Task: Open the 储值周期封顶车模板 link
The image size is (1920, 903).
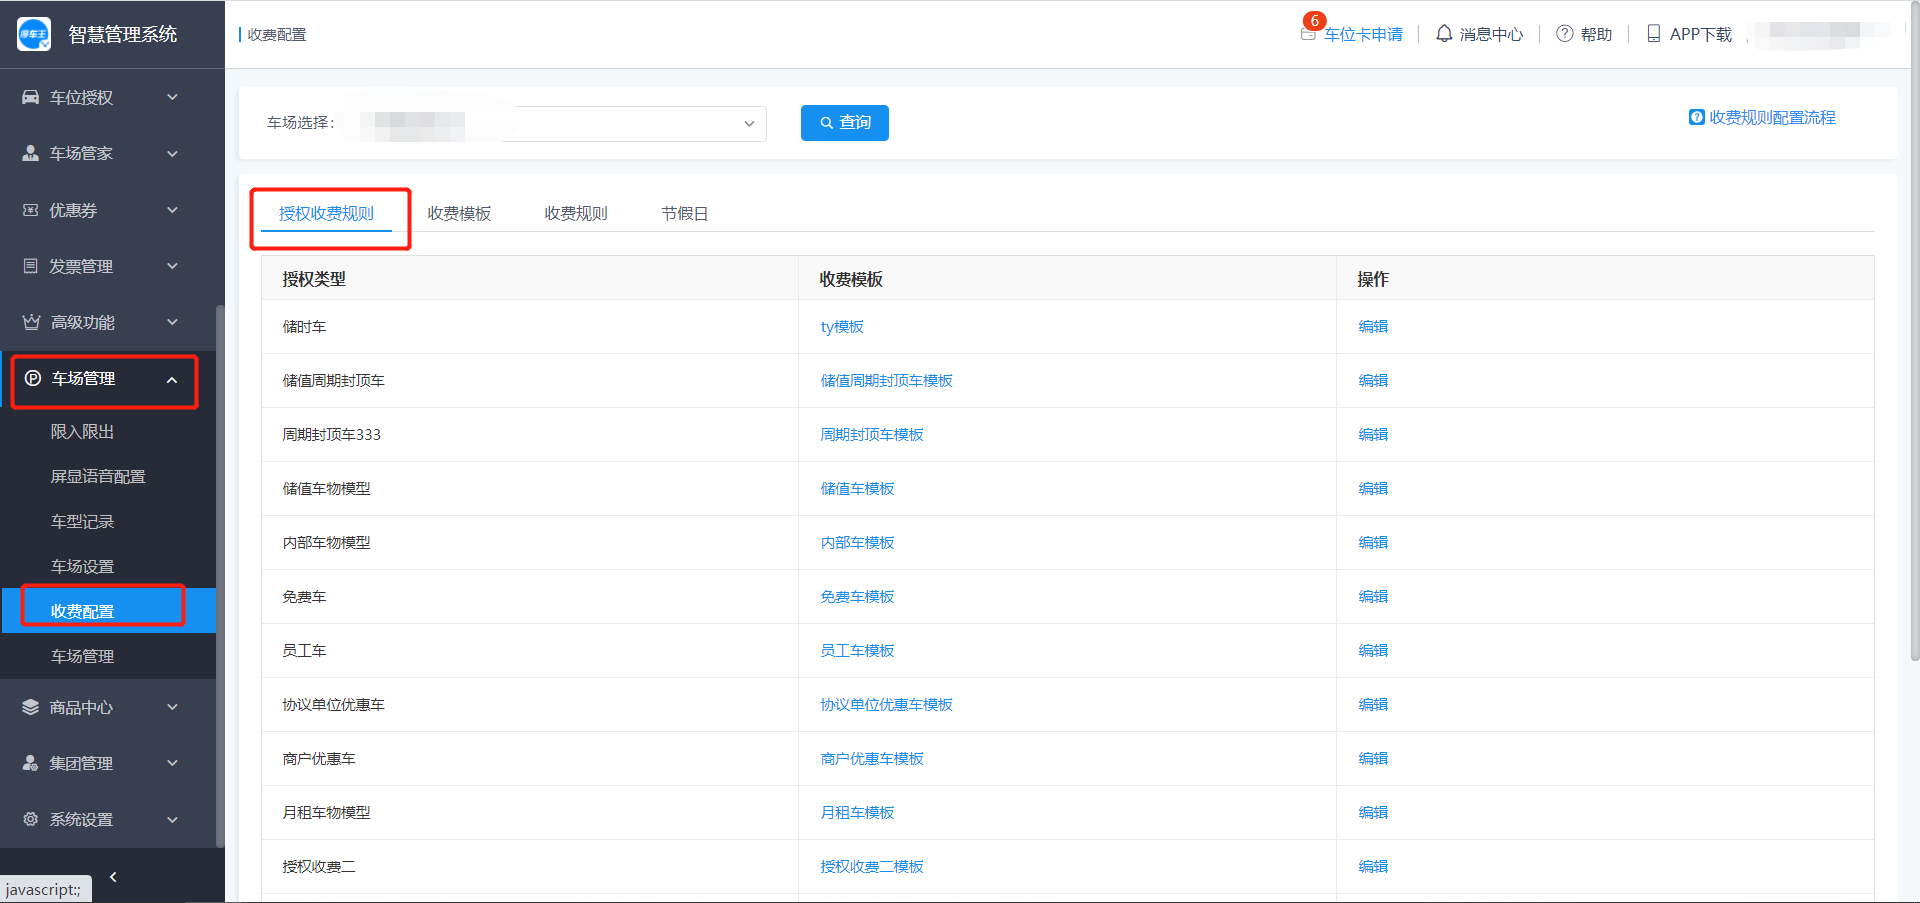Action: pos(886,381)
